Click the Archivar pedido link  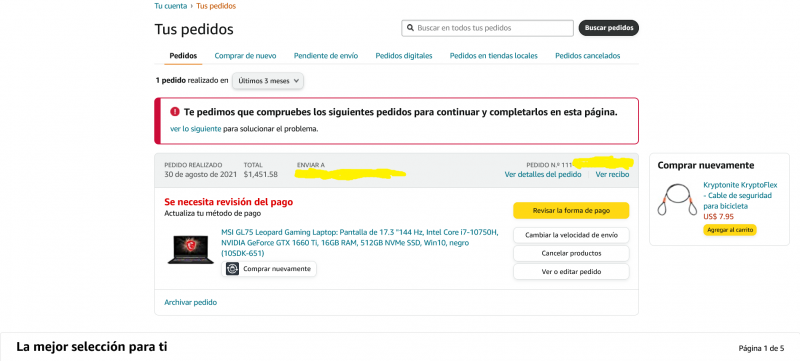pyautogui.click(x=190, y=302)
